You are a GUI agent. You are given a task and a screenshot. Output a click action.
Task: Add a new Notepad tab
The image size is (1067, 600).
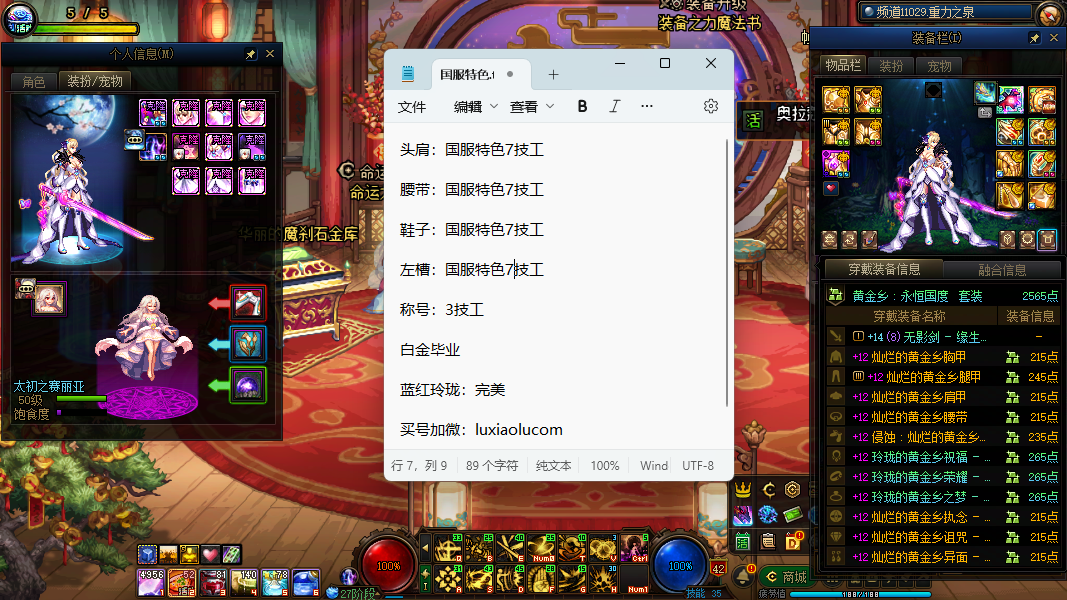click(553, 74)
